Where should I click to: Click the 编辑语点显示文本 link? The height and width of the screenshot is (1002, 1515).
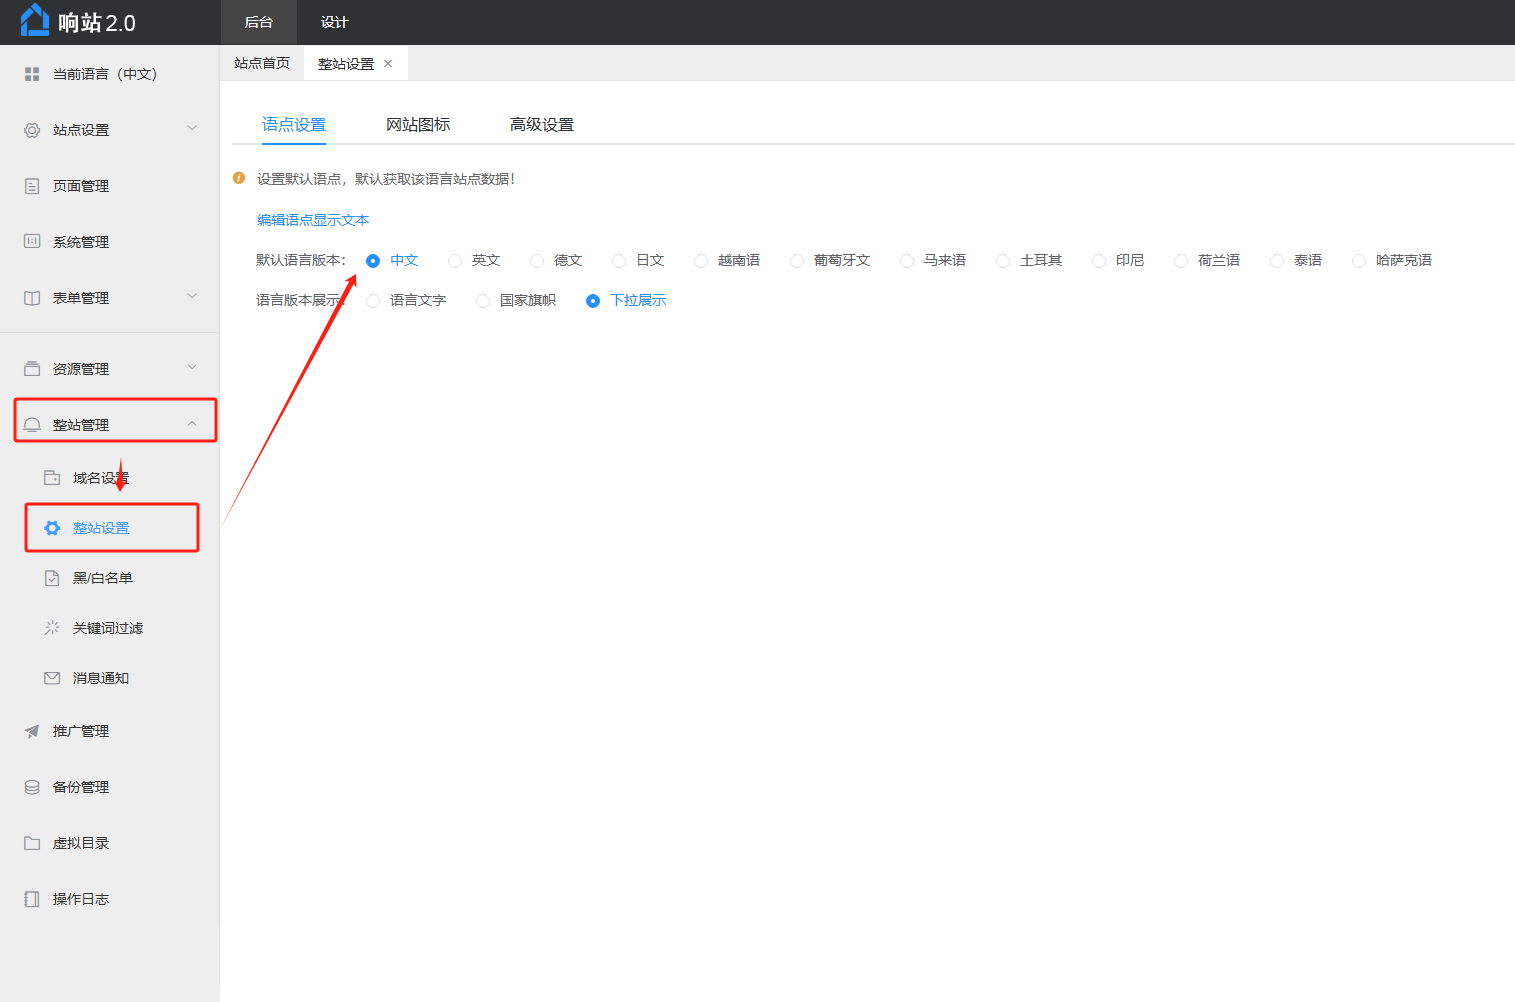click(313, 220)
